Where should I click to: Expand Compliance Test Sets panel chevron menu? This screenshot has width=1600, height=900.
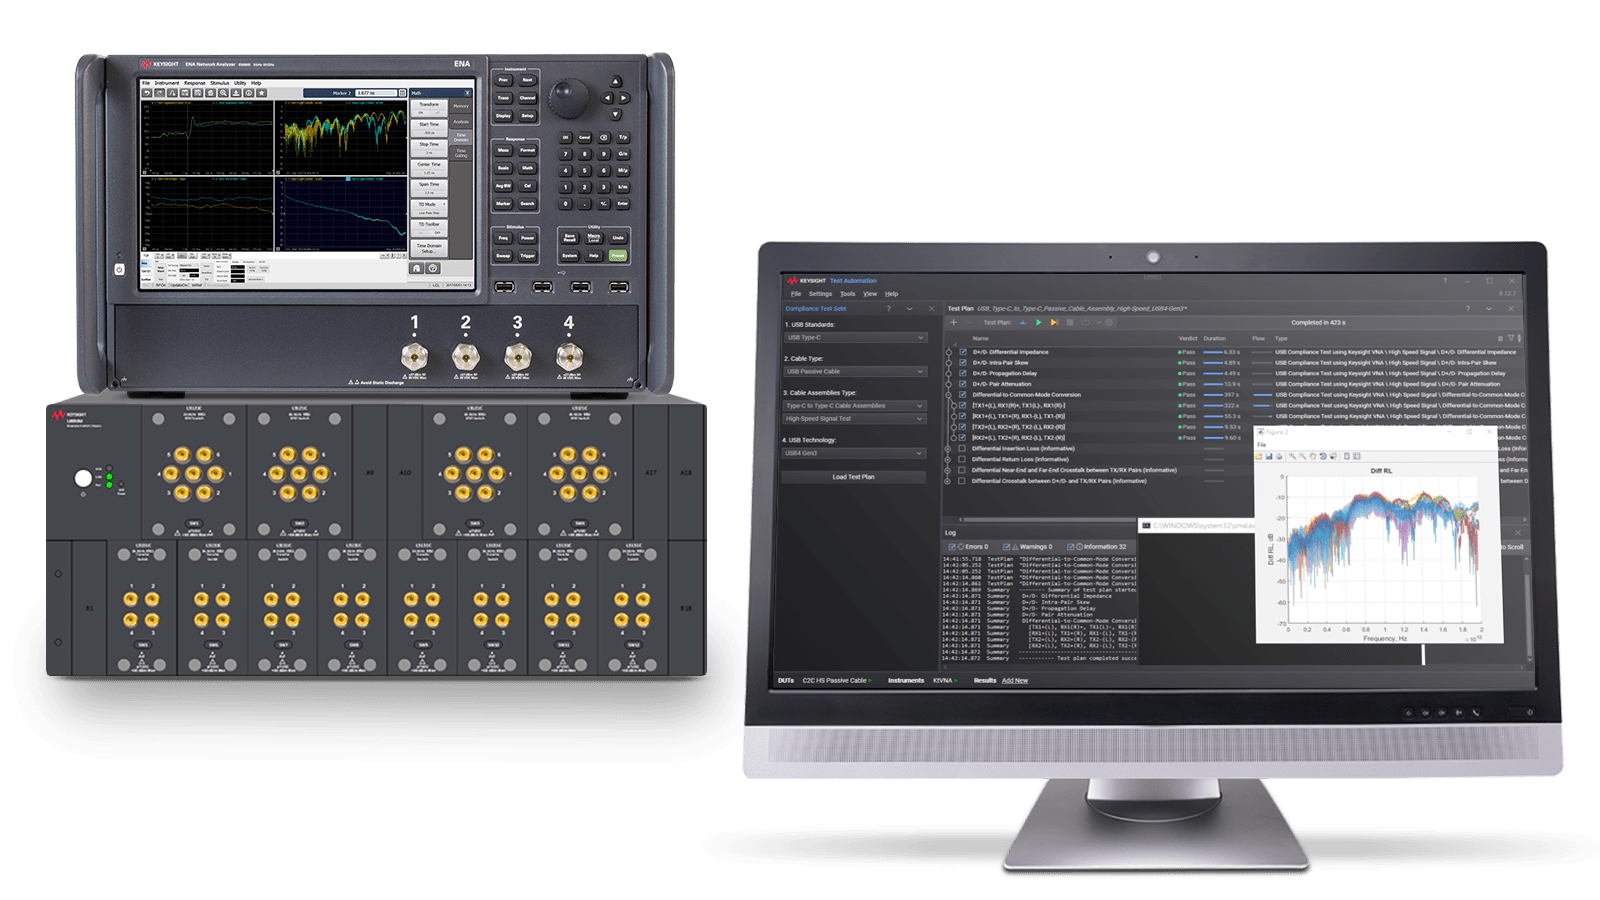coord(909,308)
